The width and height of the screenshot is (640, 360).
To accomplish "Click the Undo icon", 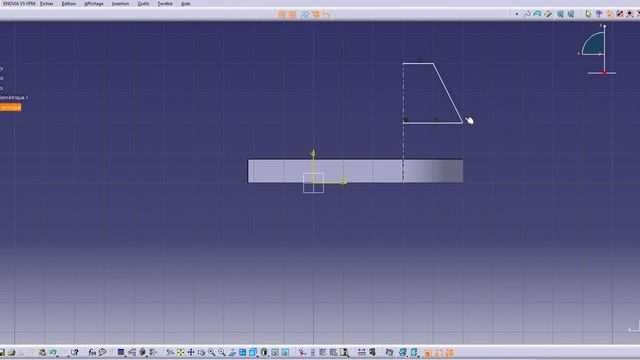I will tap(53, 352).
